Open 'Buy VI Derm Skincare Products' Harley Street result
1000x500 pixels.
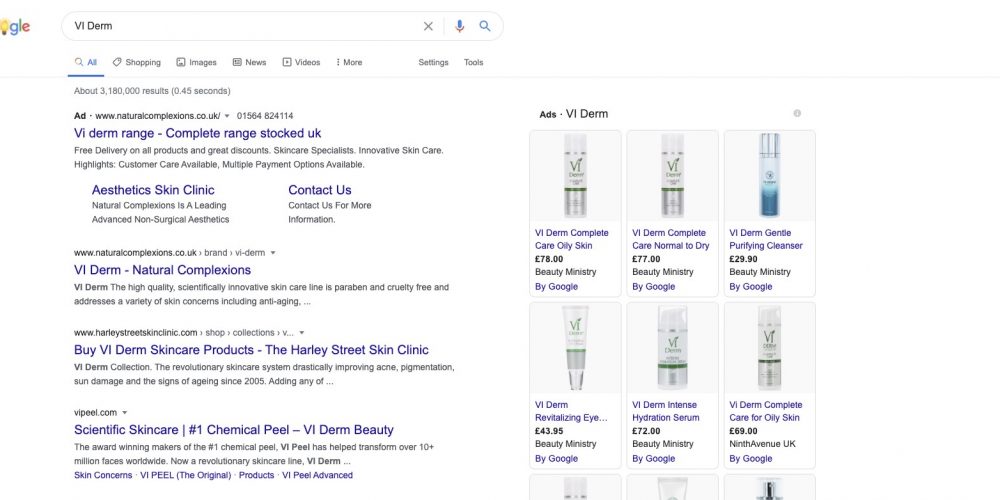251,349
